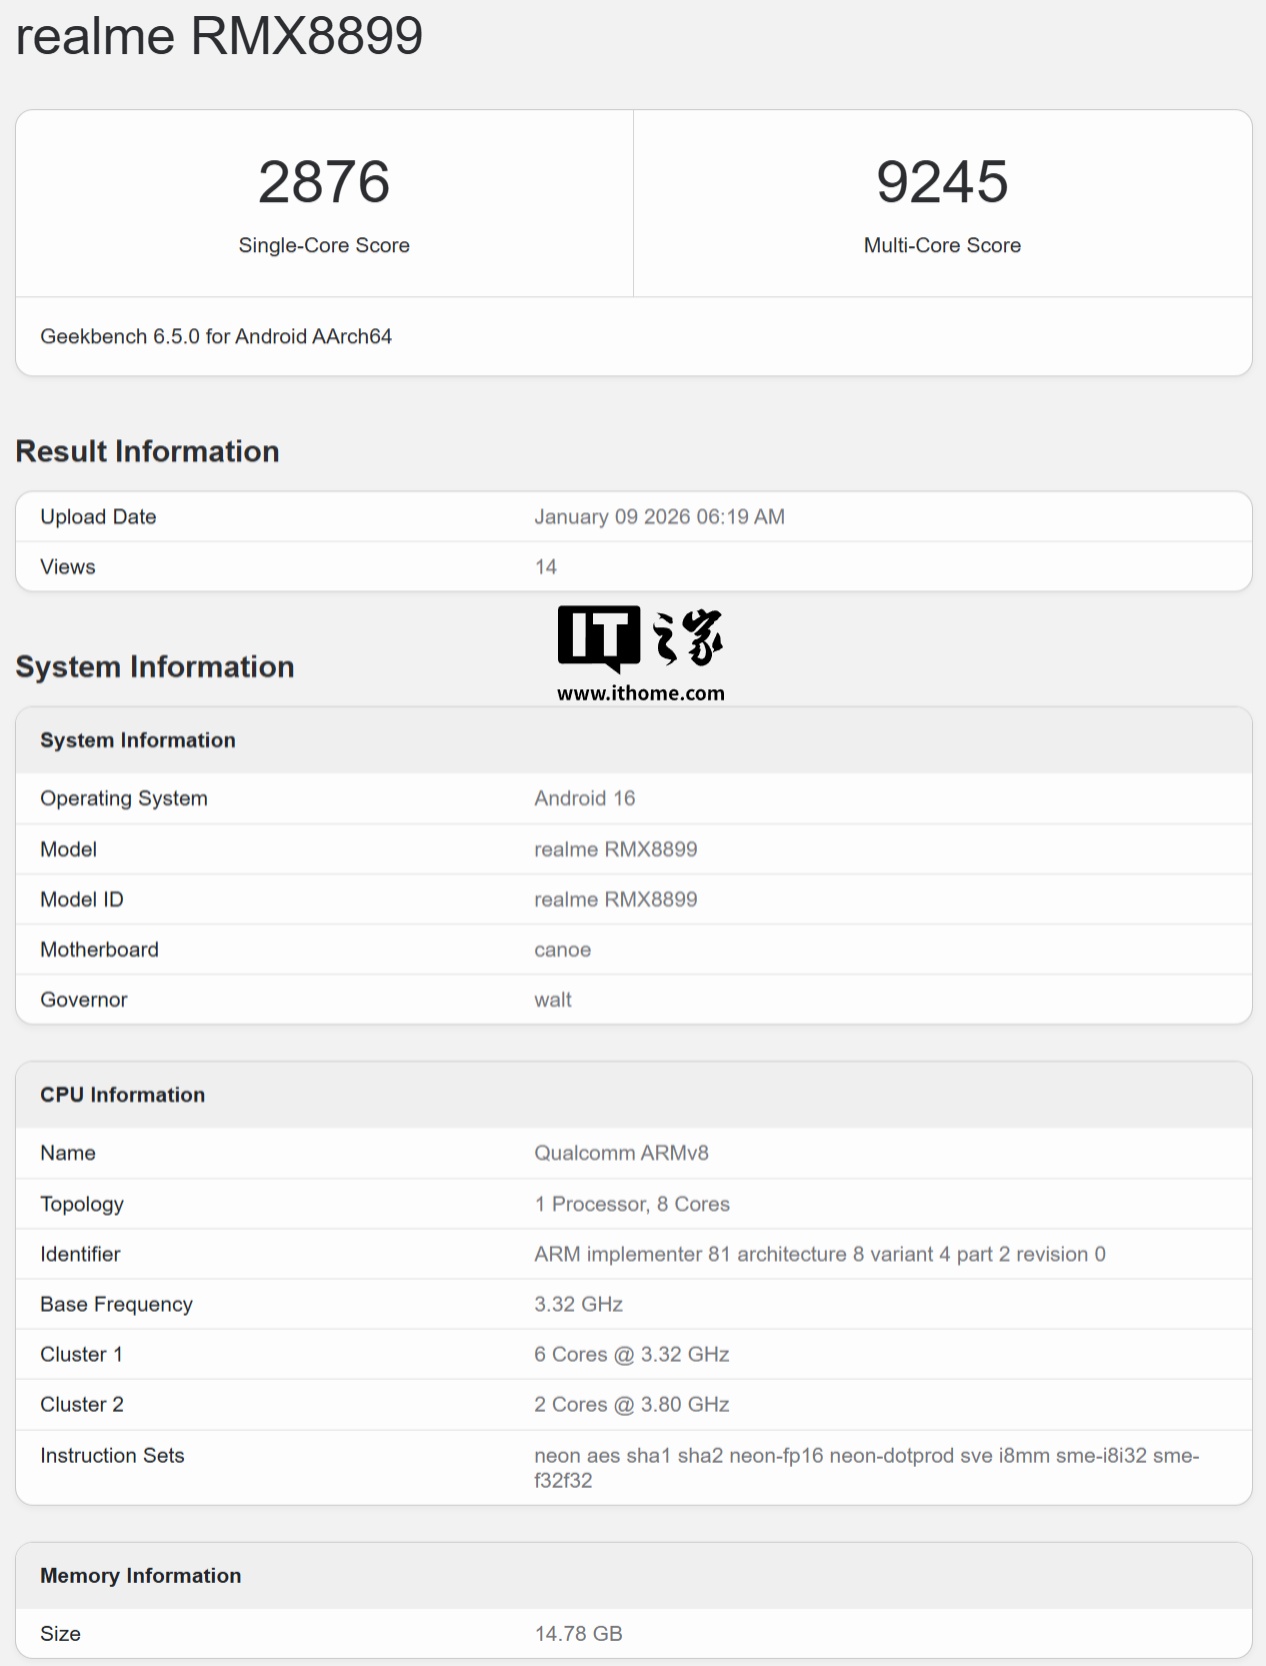Click the upload date value January 09 2026
This screenshot has width=1266, height=1666.
659,517
